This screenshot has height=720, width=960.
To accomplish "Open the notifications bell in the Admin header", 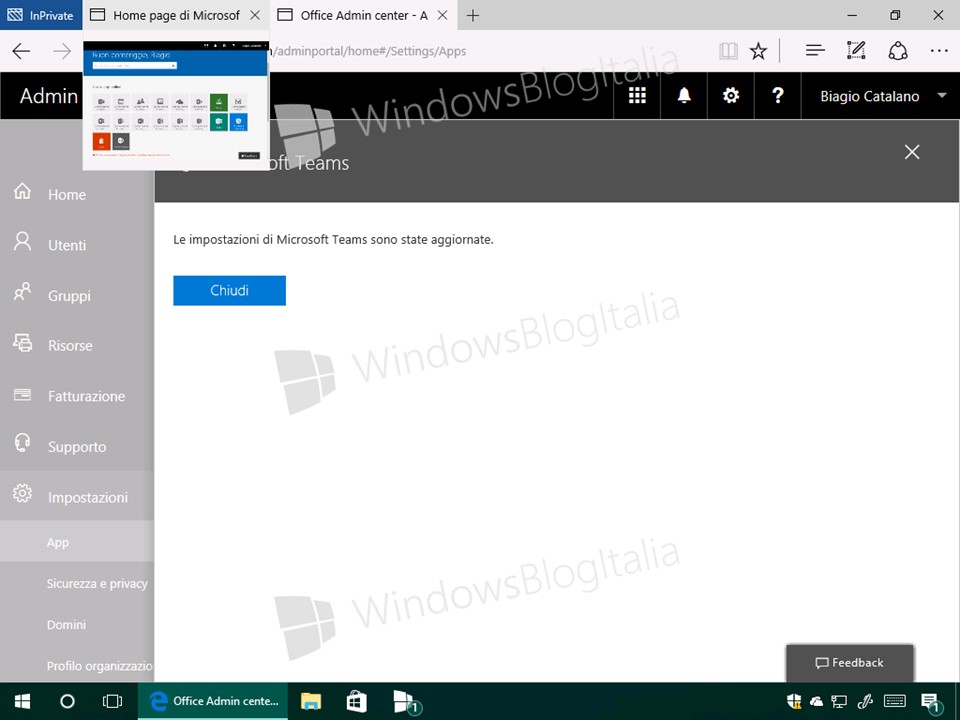I will click(x=684, y=96).
